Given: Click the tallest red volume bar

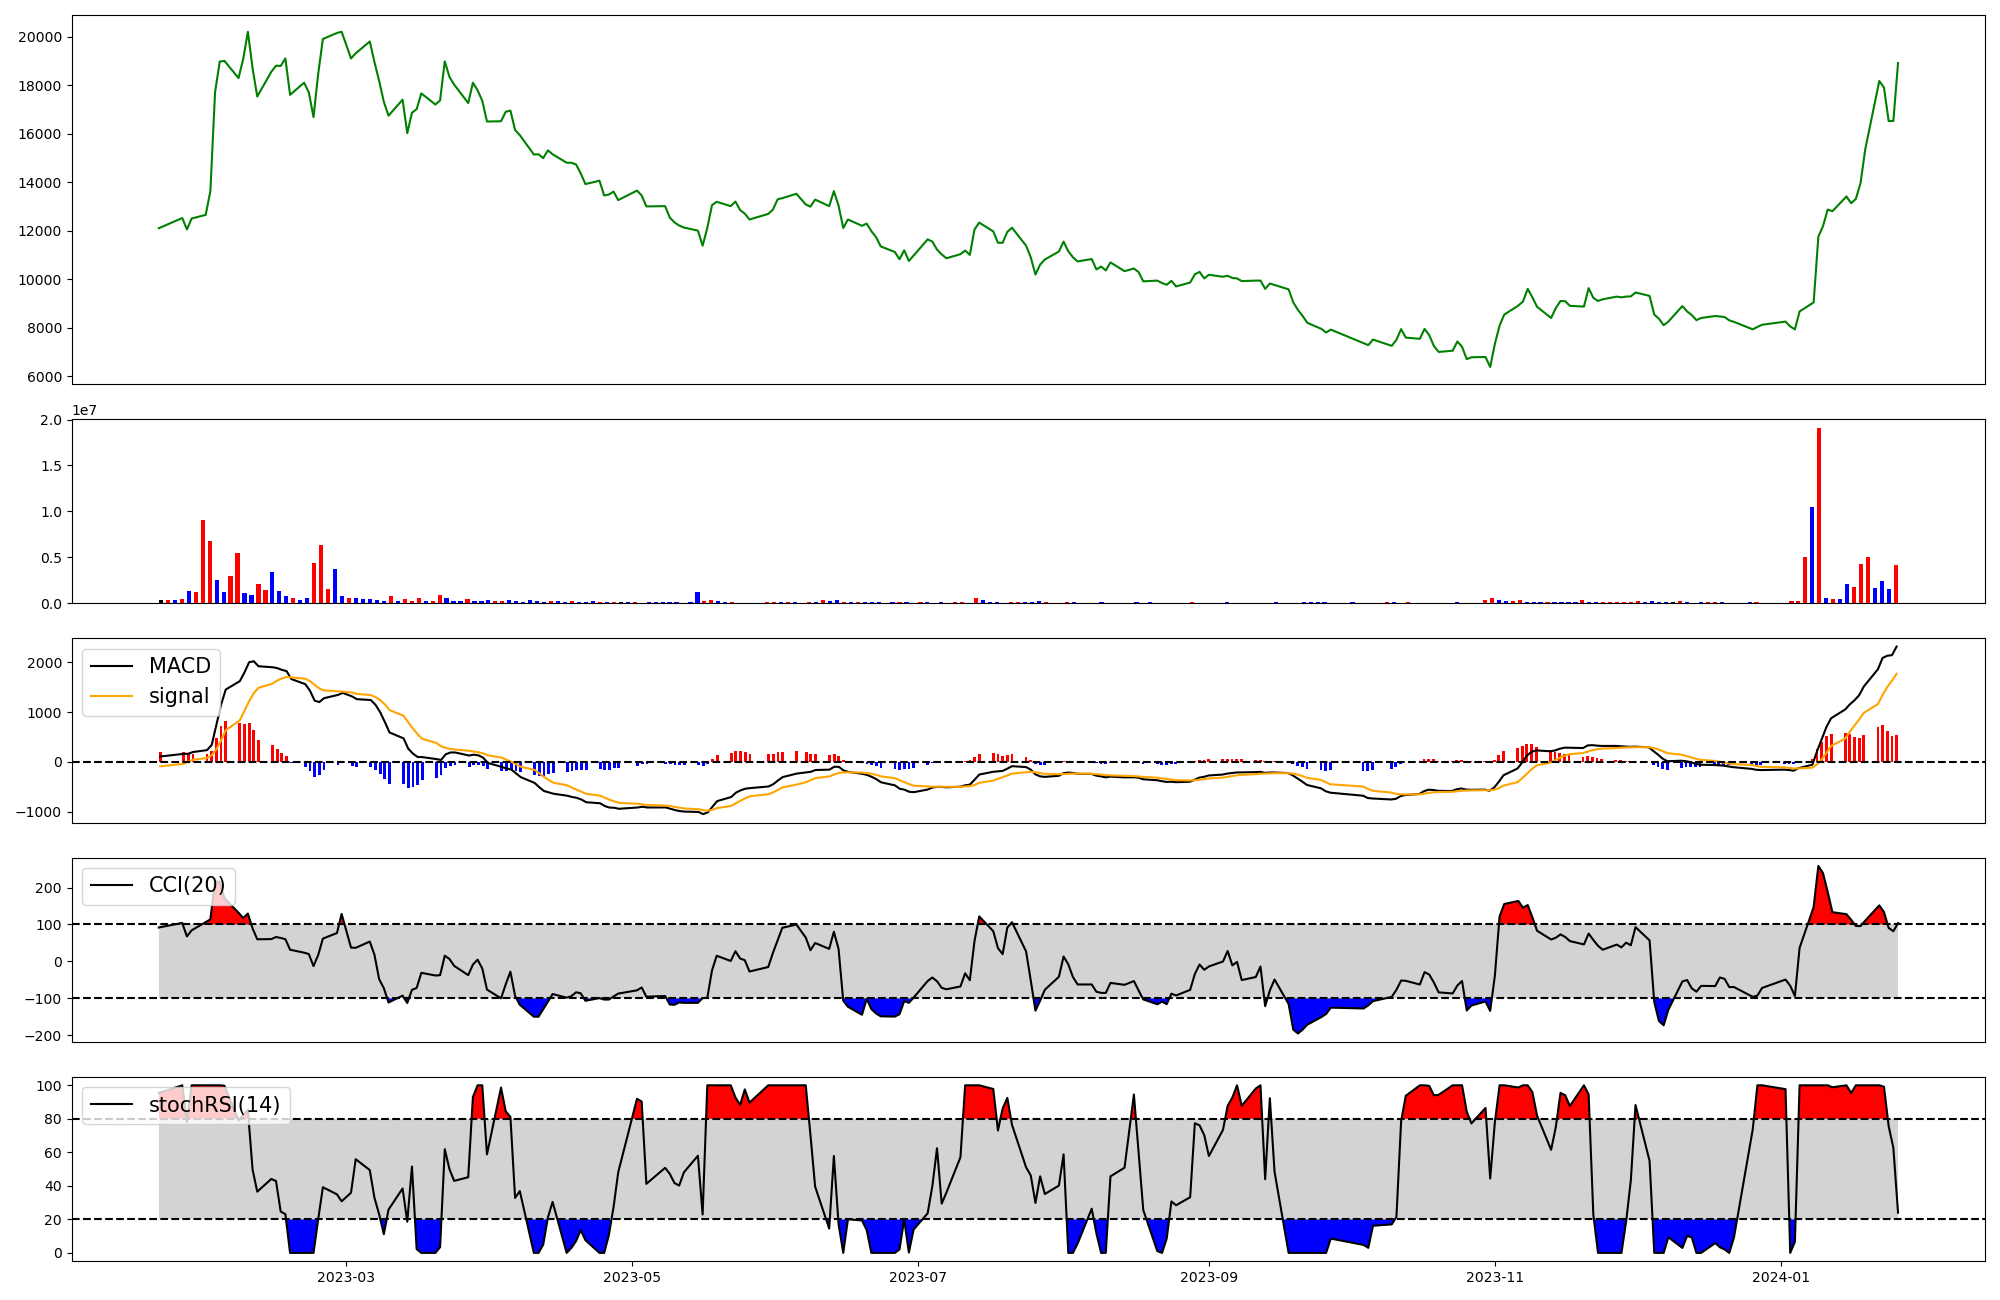Looking at the screenshot, I should (x=1819, y=515).
